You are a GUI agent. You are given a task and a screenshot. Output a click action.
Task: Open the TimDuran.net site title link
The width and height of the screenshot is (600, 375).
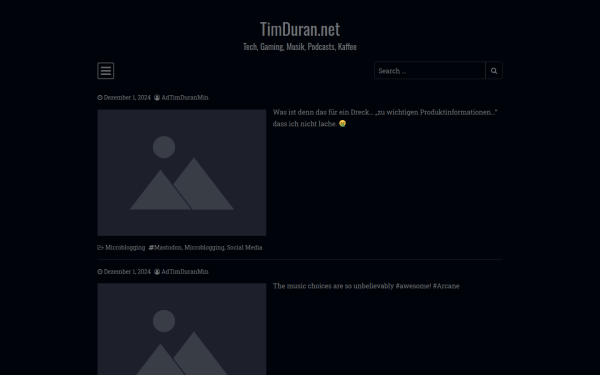click(300, 29)
